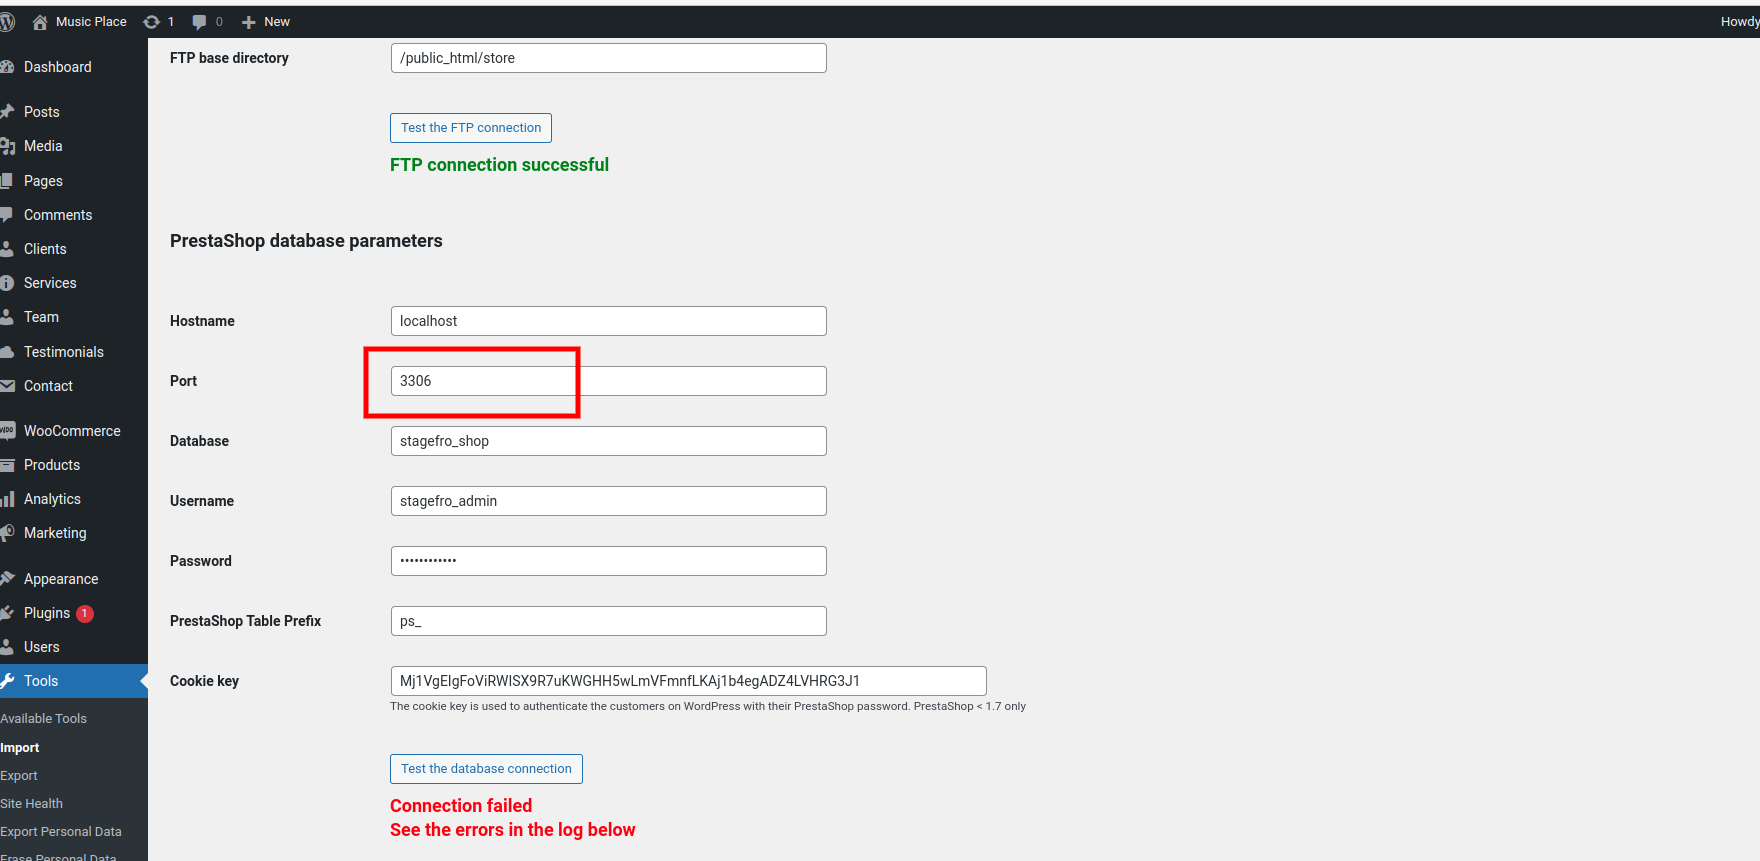Click 'PrestaShop database parameters' heading
1760x861 pixels.
click(306, 241)
